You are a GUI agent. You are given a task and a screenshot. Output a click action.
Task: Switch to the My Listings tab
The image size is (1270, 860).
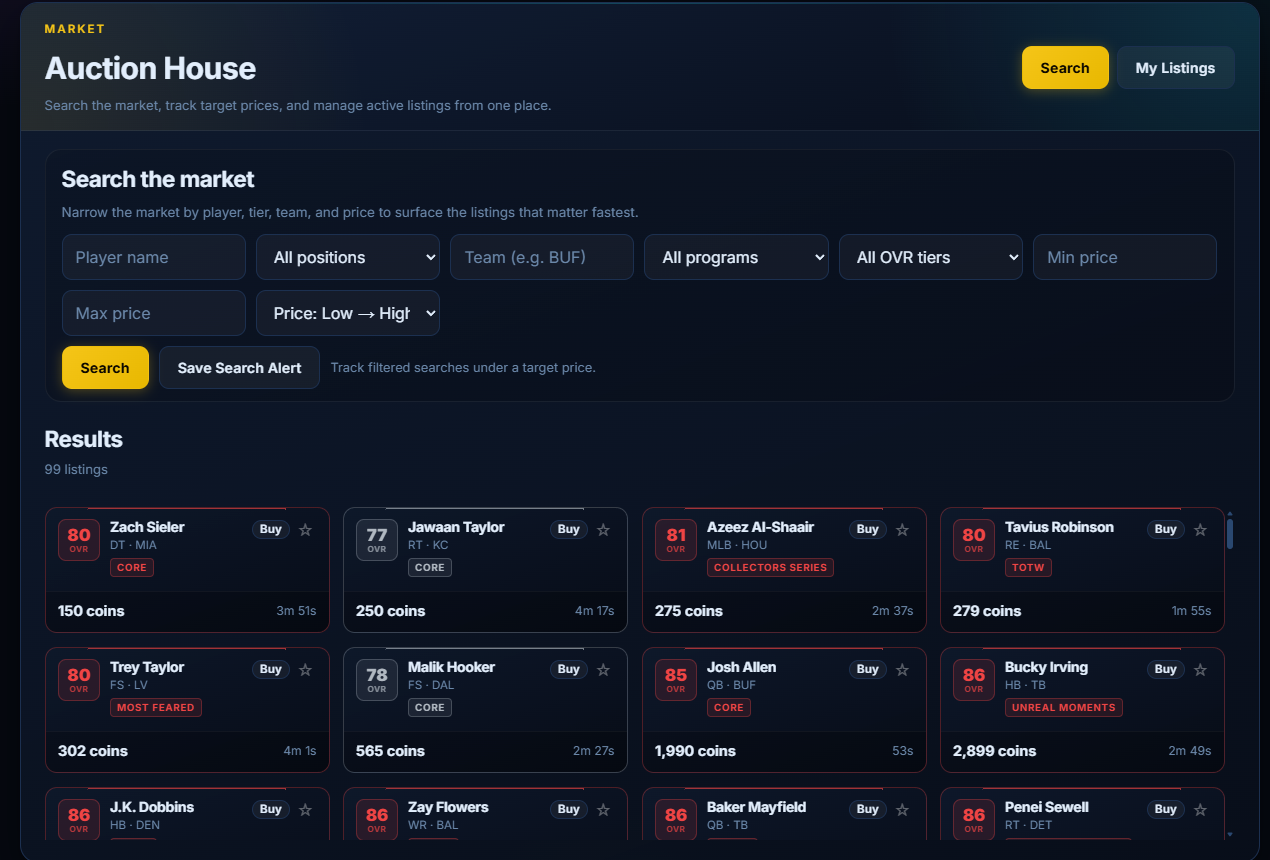coord(1176,68)
